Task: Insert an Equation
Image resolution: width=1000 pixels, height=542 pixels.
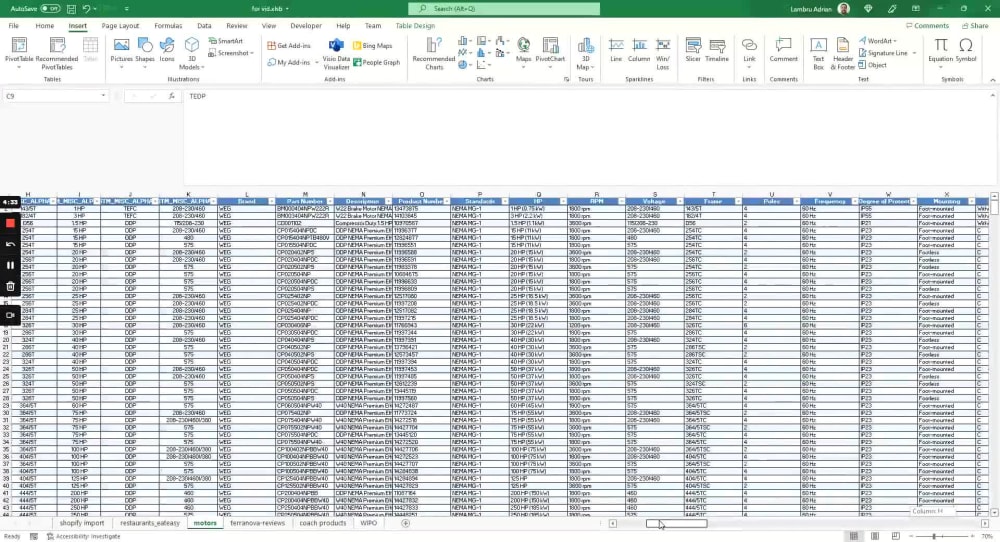Action: tap(940, 51)
